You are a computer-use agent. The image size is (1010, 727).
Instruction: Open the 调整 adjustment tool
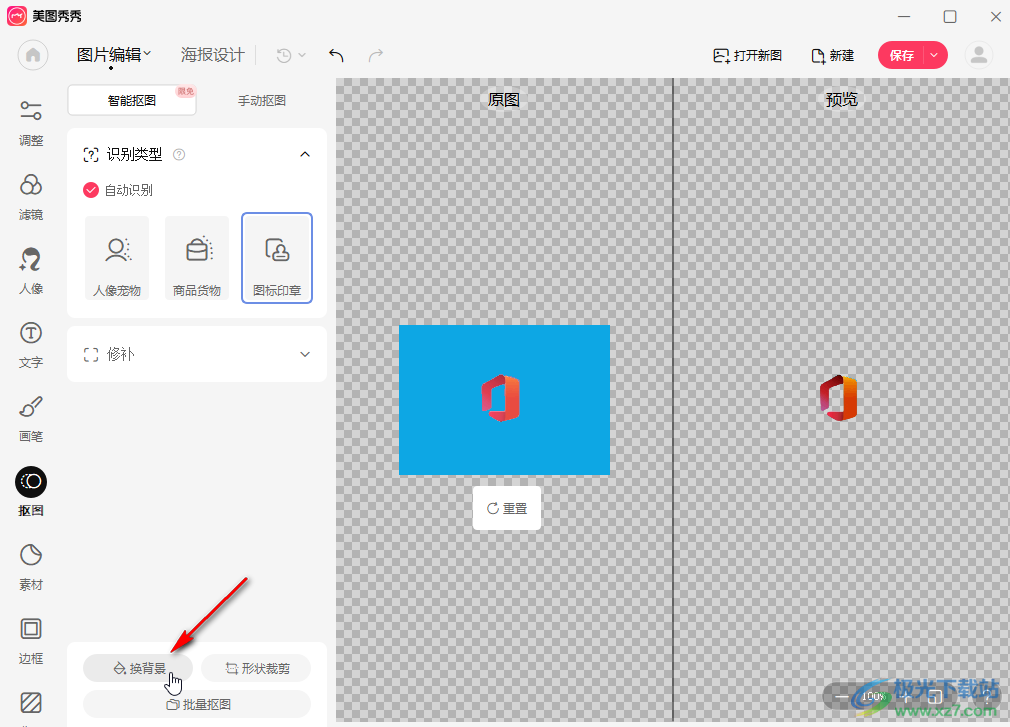coord(31,123)
